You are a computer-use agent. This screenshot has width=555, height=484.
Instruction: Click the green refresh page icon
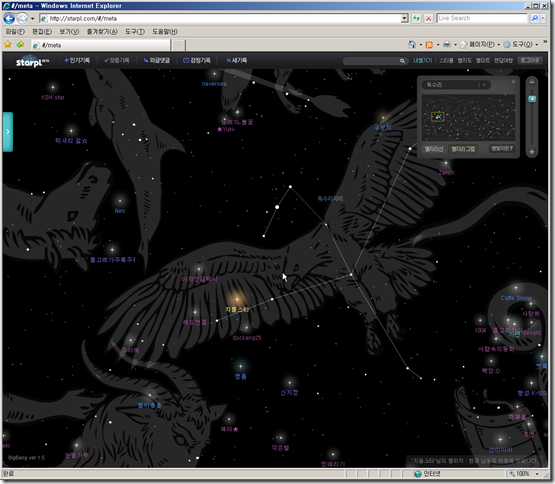(x=416, y=18)
